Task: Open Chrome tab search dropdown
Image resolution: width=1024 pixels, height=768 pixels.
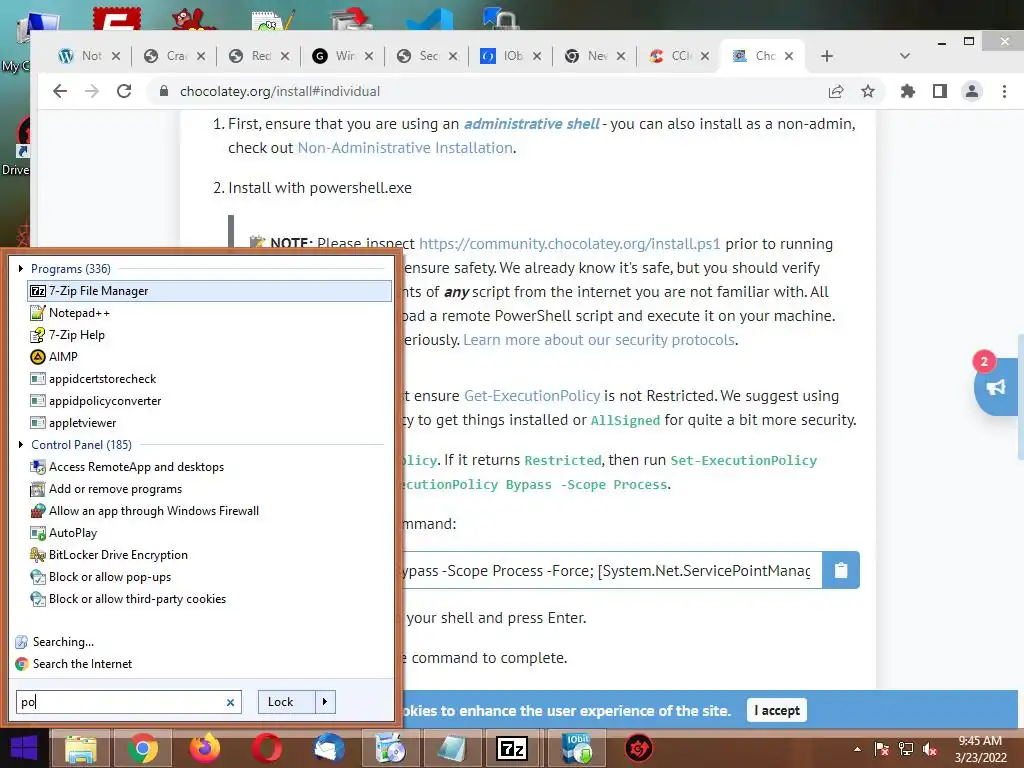Action: (904, 56)
